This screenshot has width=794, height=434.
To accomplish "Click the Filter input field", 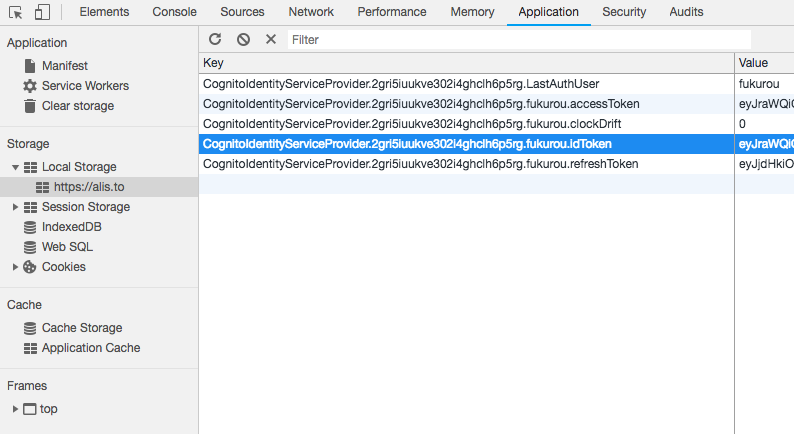I will point(518,39).
